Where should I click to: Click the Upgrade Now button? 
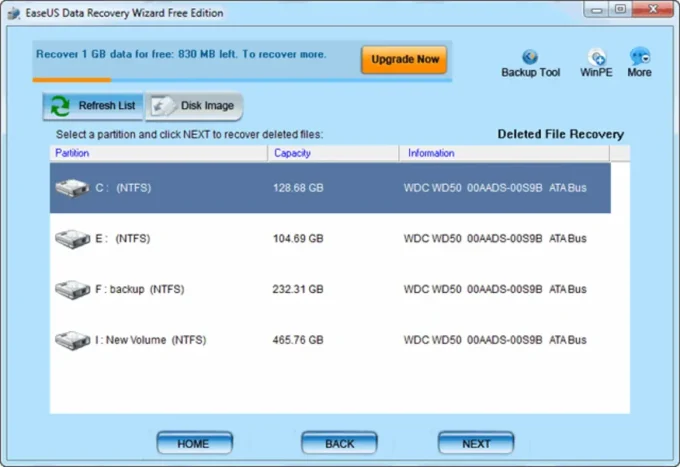tap(404, 60)
